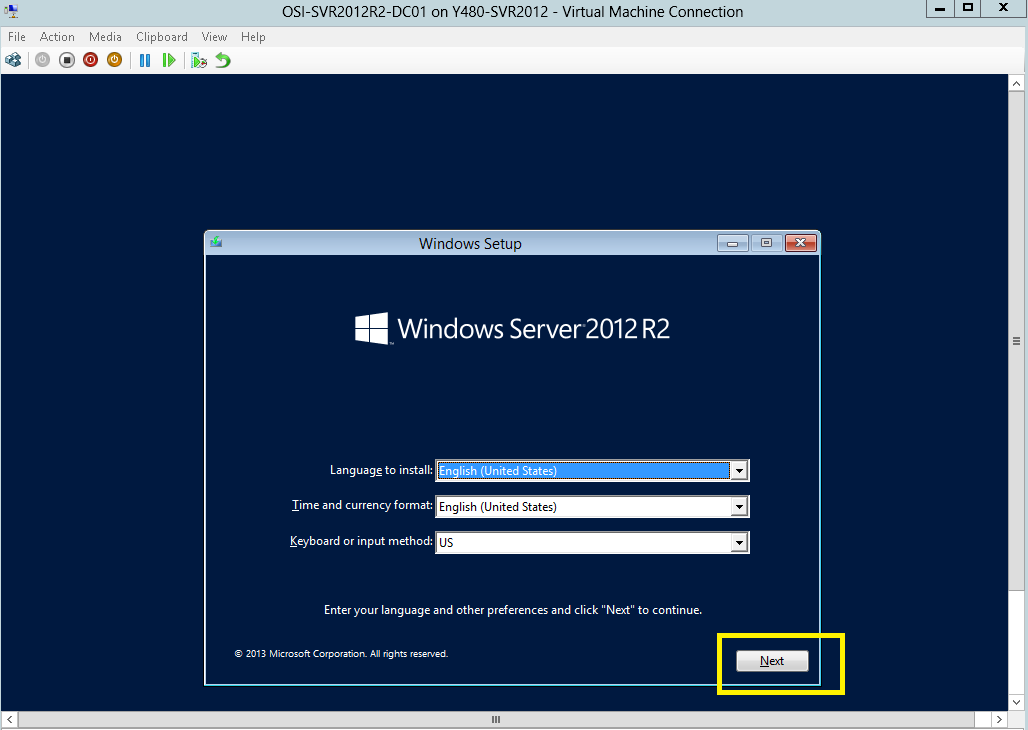Close the Virtual Machine Connection window
The height and width of the screenshot is (730, 1028).
pos(1003,9)
